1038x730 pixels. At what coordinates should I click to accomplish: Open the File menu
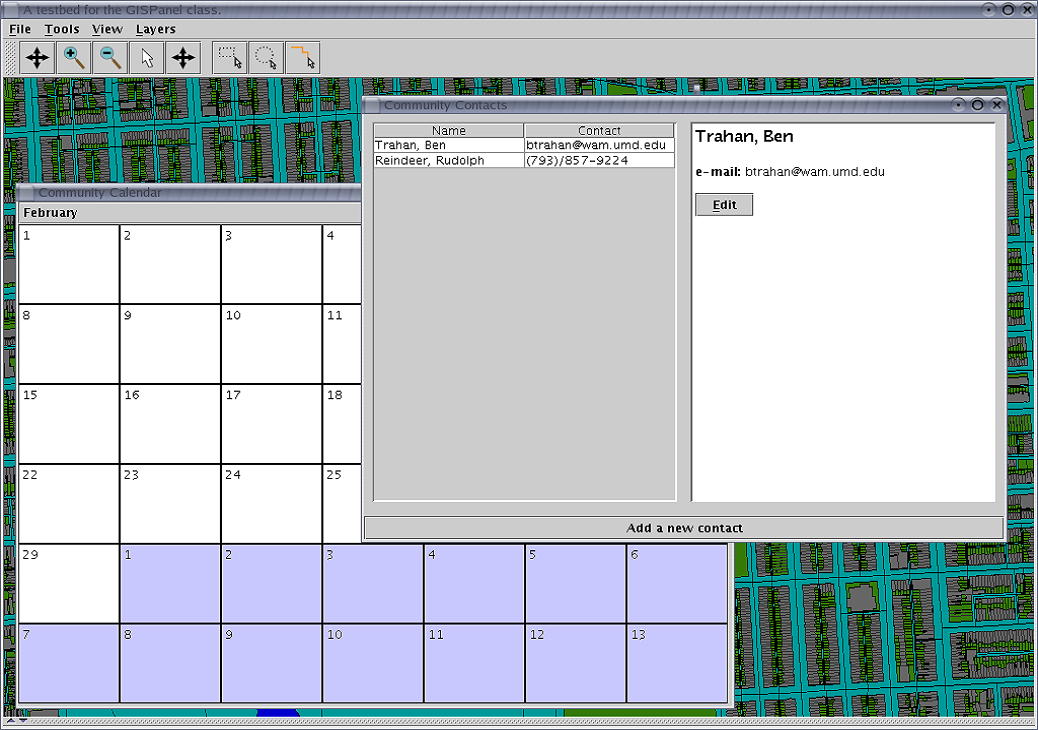click(20, 29)
